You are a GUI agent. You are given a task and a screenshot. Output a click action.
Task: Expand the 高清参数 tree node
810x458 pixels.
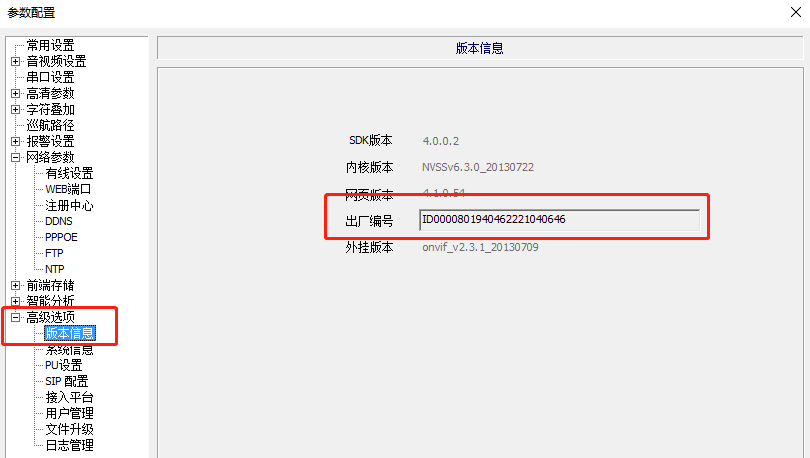click(x=16, y=93)
